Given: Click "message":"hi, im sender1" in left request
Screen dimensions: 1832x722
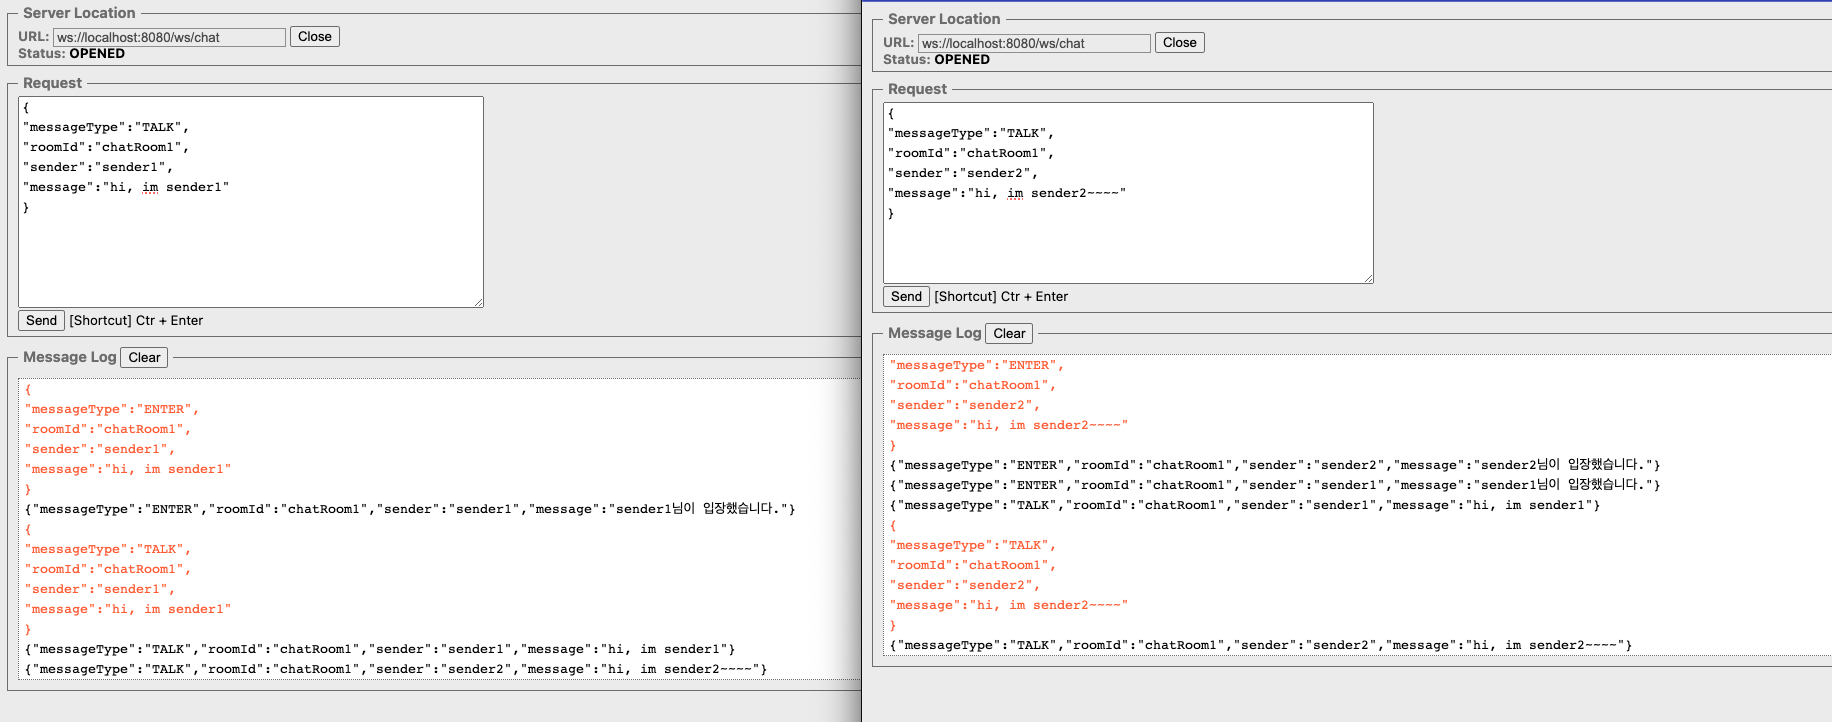Looking at the screenshot, I should click(x=126, y=187).
